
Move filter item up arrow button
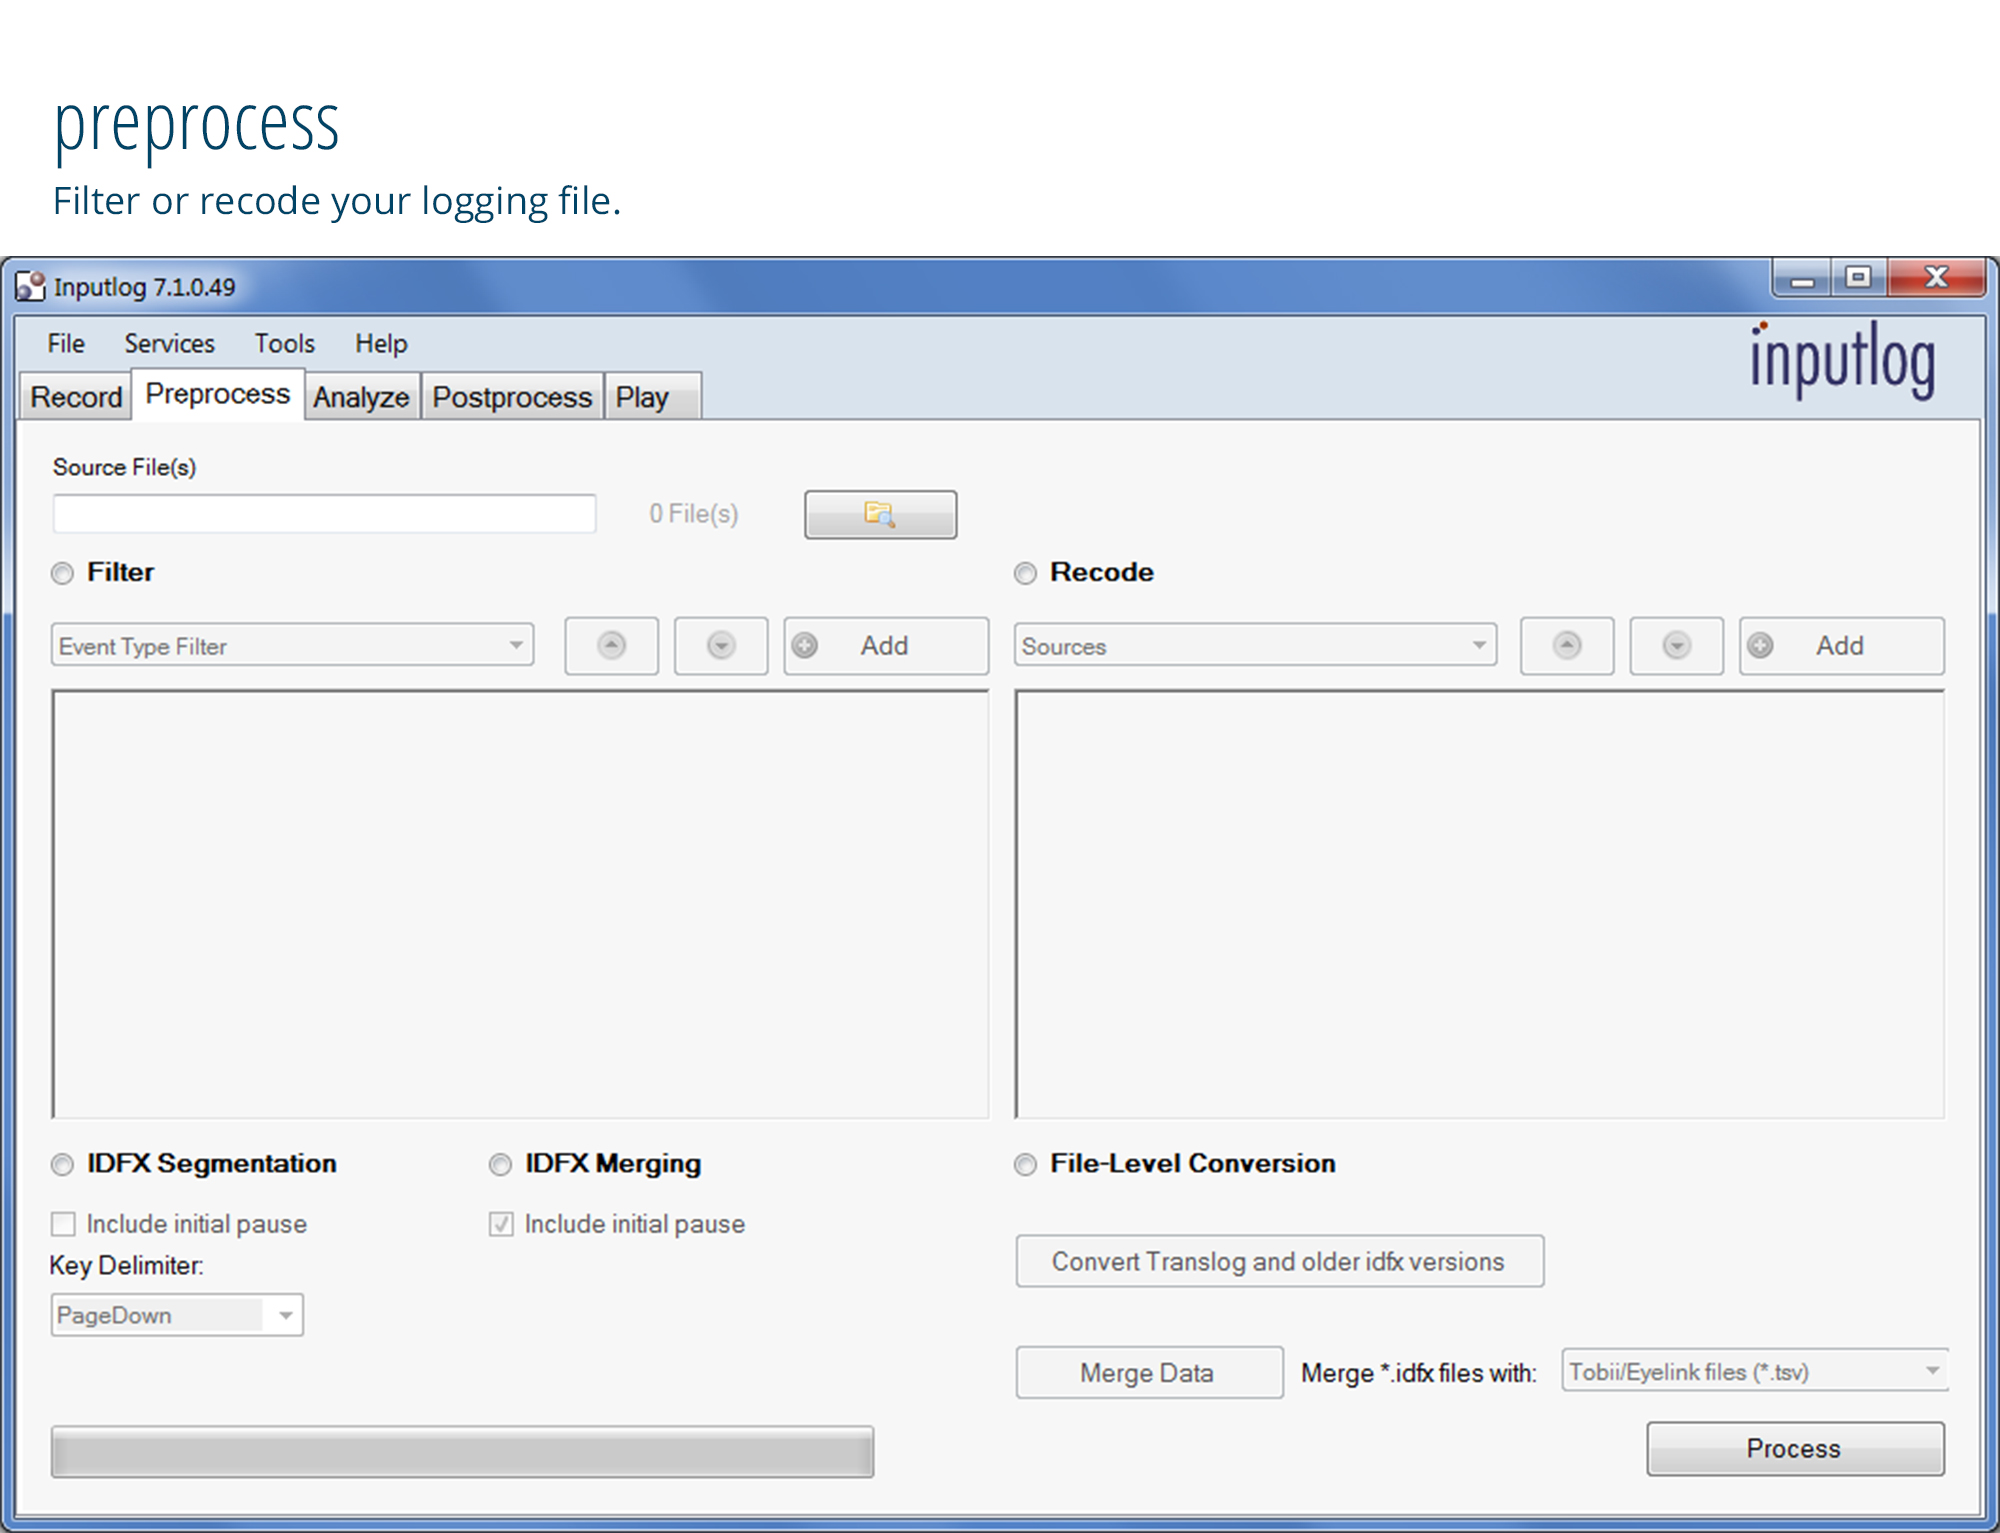pos(611,646)
